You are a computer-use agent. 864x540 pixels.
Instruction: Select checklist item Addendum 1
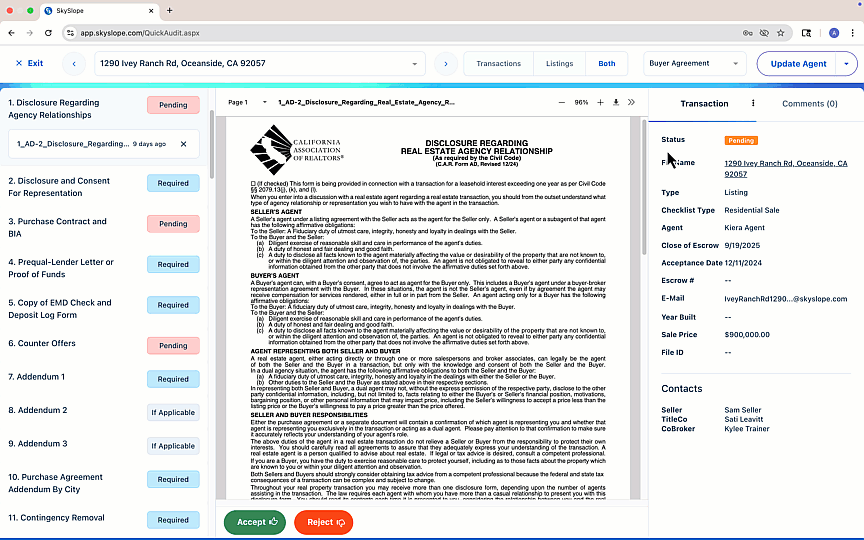[36, 377]
